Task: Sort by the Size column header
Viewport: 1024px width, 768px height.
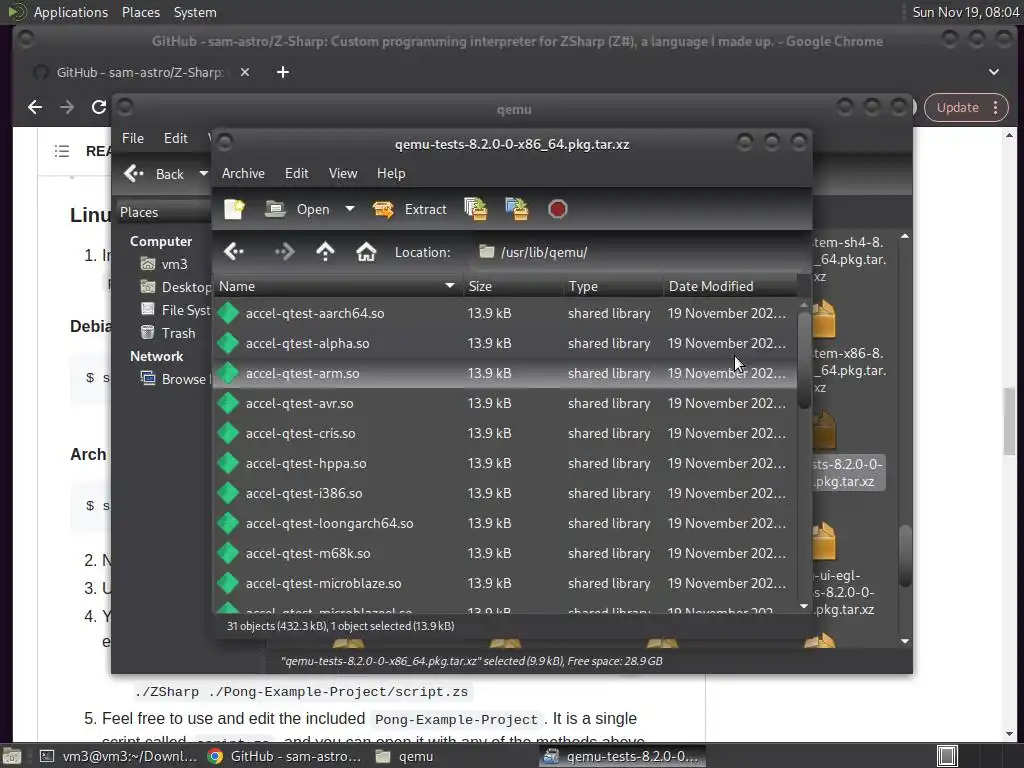Action: (512, 286)
